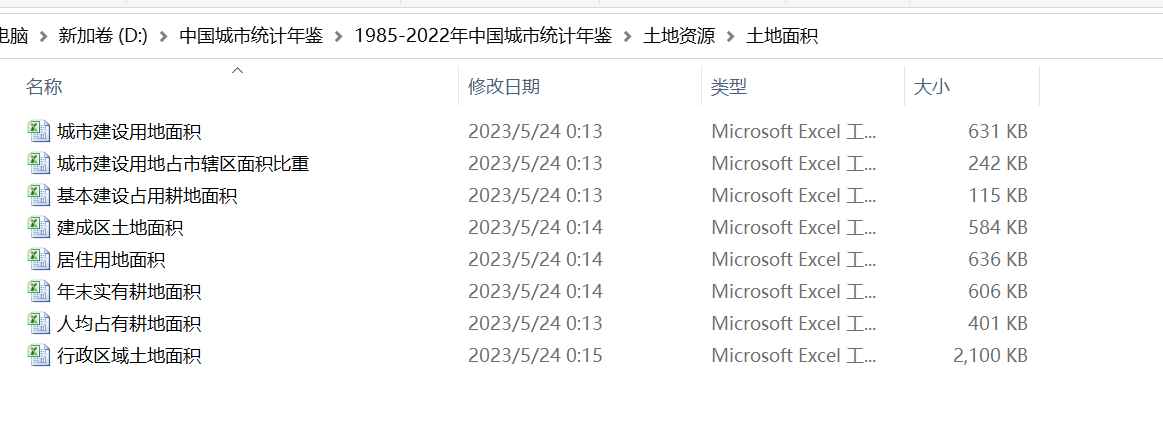Click Excel icon of 建成区土地面积 file

pyautogui.click(x=38, y=227)
